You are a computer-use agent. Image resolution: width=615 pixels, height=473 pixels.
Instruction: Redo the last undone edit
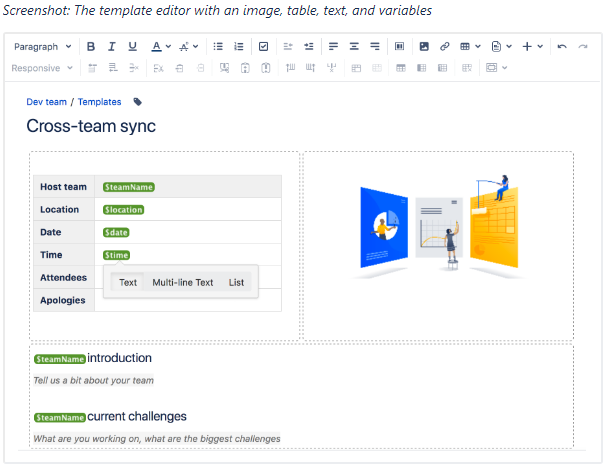pyautogui.click(x=583, y=47)
